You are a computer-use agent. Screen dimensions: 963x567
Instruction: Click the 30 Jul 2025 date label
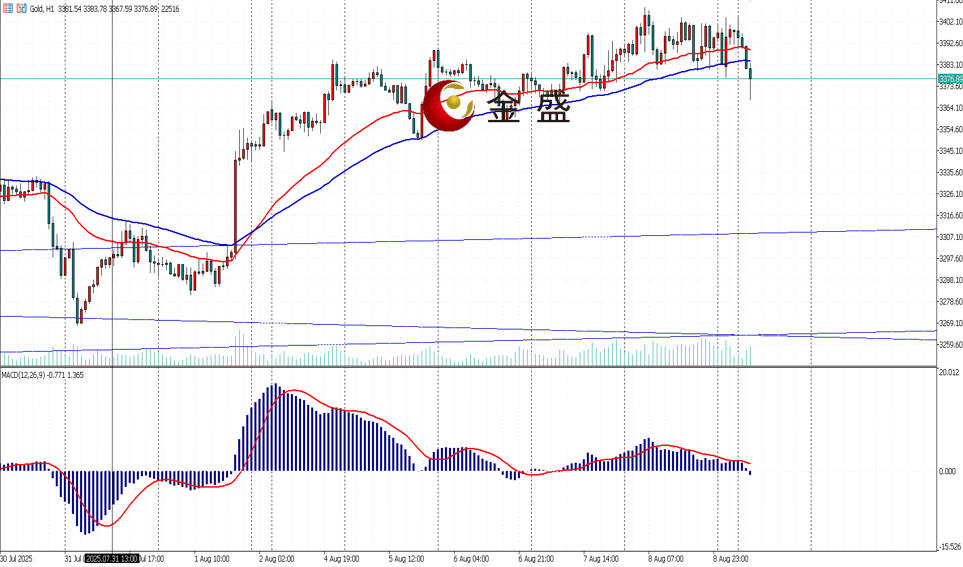[17, 559]
